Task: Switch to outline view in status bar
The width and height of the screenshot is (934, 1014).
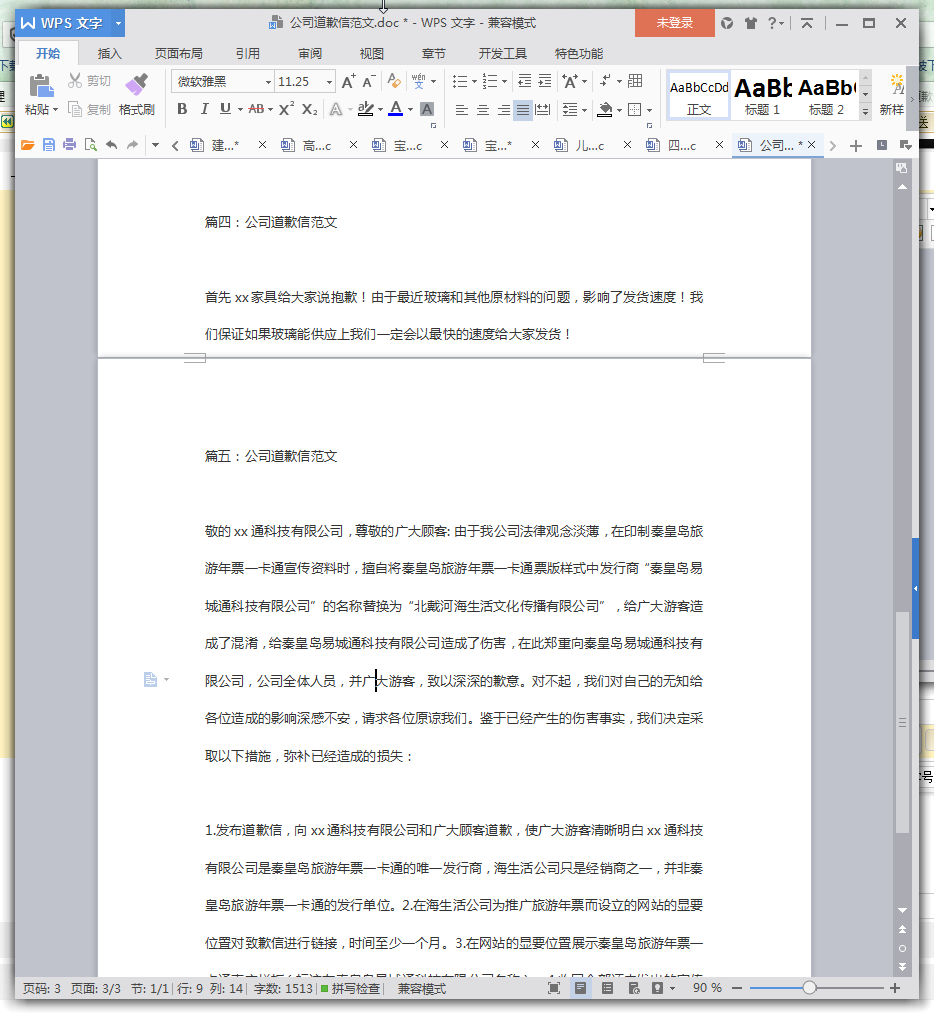Action: 607,987
